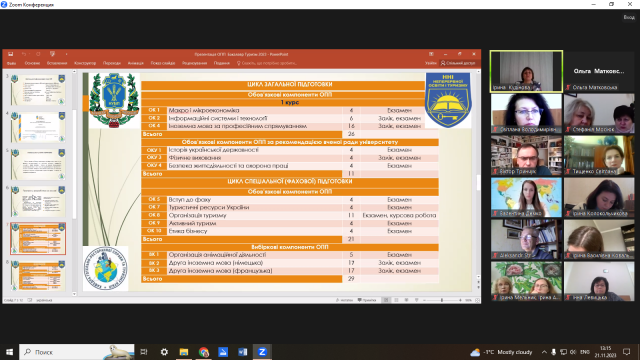Click the fit slide to window icon
This screenshot has width=640, height=360.
tap(477, 300)
